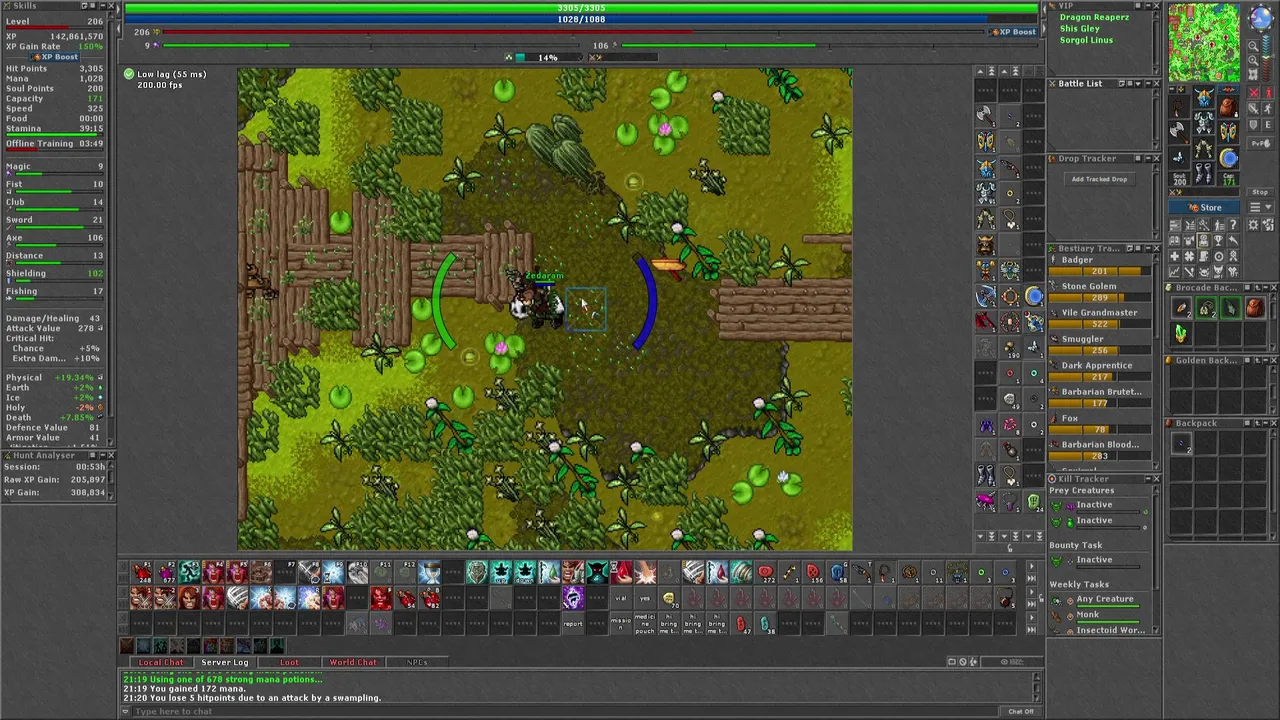This screenshot has width=1280, height=720.
Task: Click the Add Tracked Drop button
Action: click(x=1099, y=179)
